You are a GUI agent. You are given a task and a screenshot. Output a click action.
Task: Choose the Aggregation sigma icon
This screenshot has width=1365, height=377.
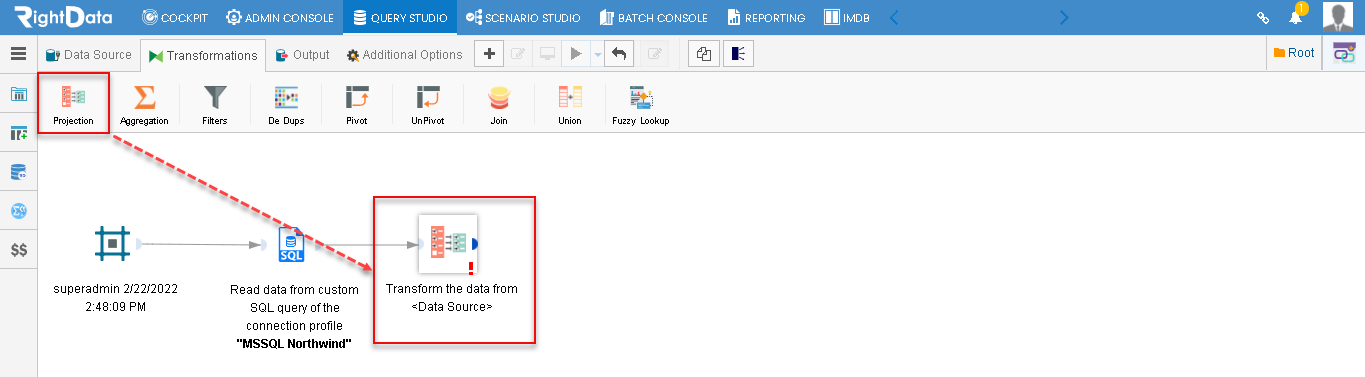coord(144,97)
